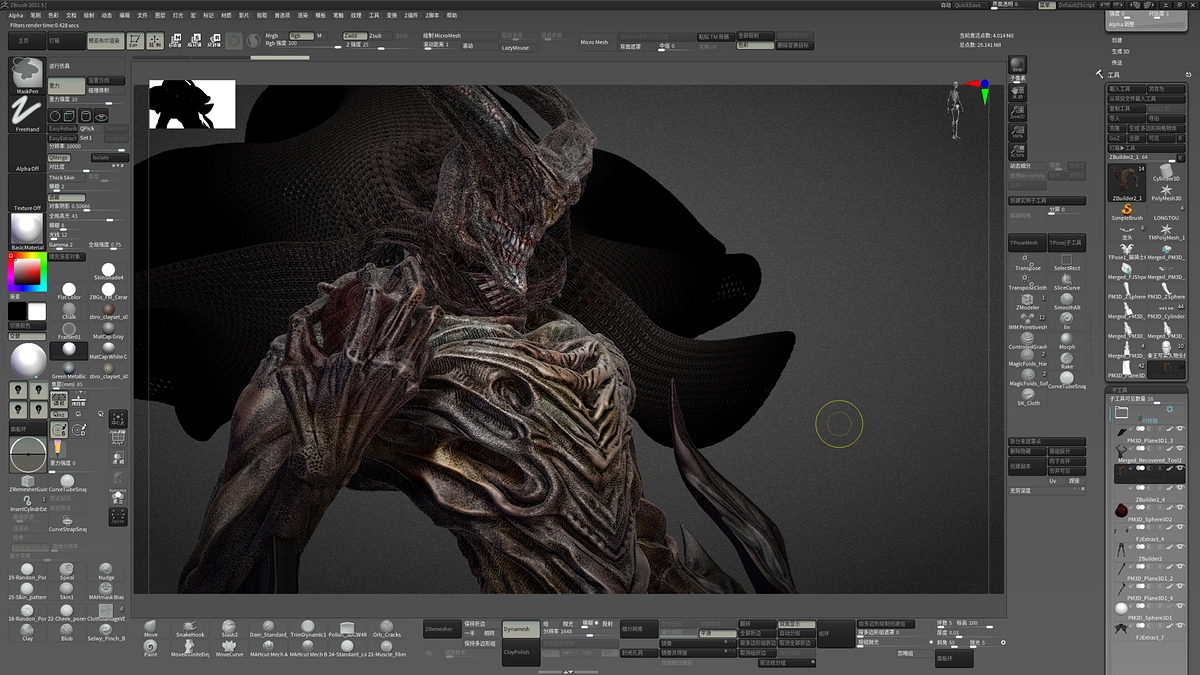Open the BasicMaterial material picker
Screen dimensions: 1200x675
[x=27, y=231]
